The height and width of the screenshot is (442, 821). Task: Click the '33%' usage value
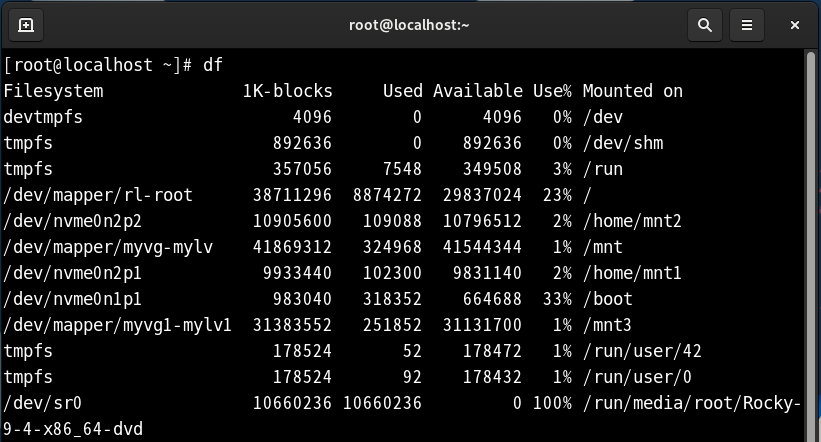[x=558, y=299]
